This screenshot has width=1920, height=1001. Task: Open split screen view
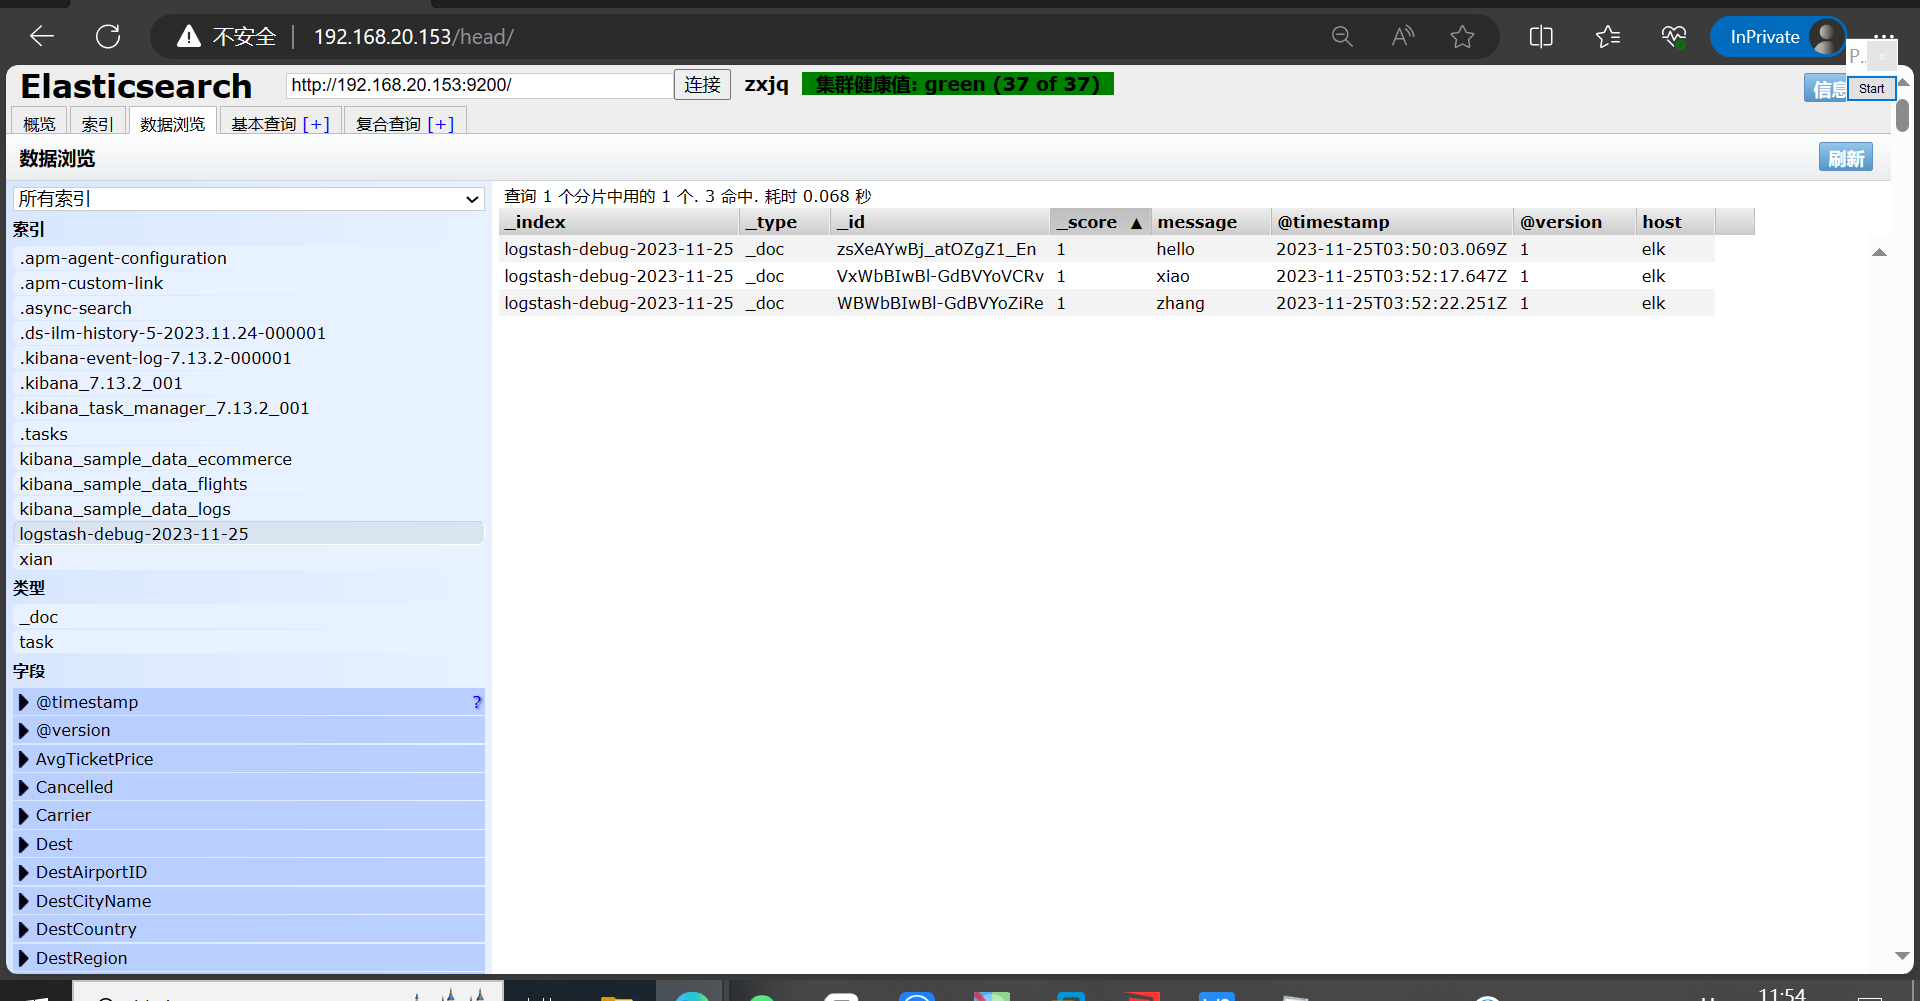tap(1541, 37)
